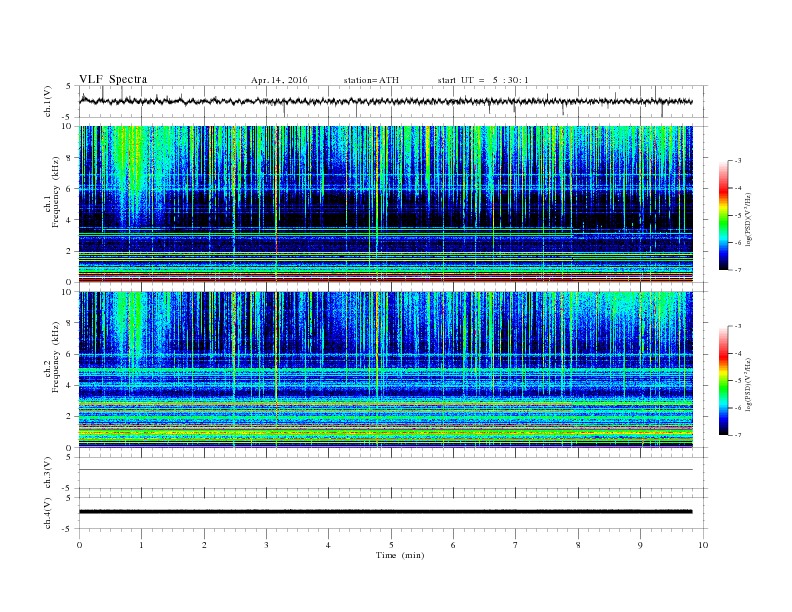Click the thick ch.4 voltage trace
This screenshot has height=612, width=792.
coord(385,512)
